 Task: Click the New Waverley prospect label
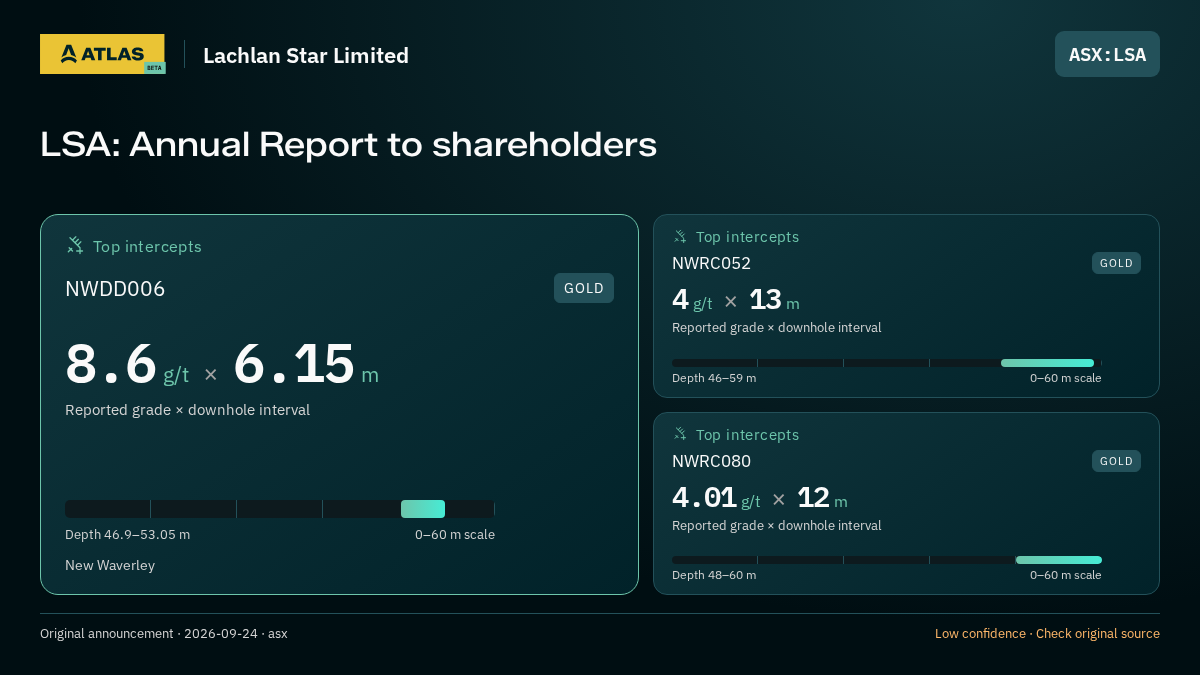110,566
